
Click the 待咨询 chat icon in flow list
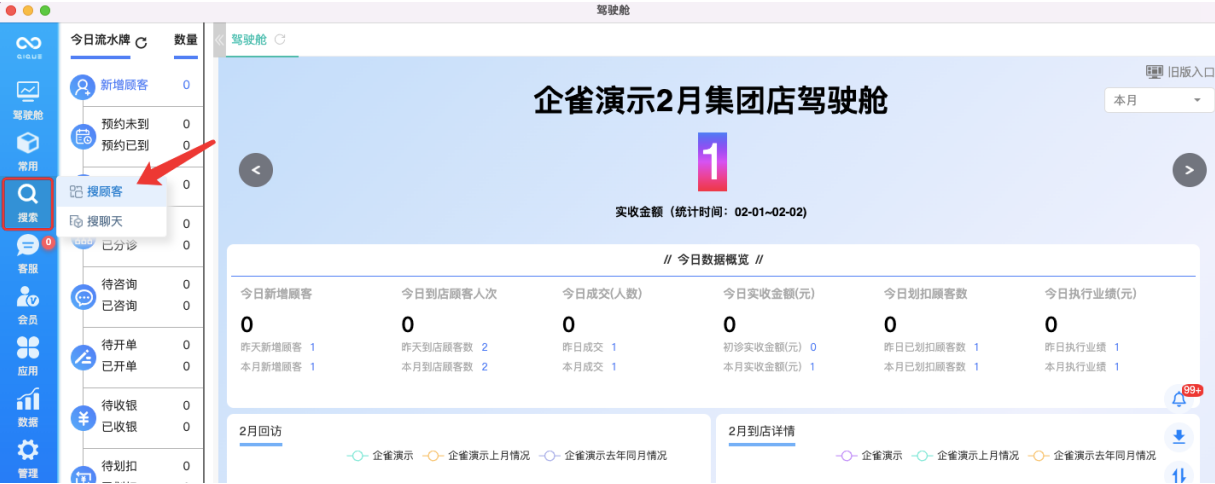coord(83,296)
